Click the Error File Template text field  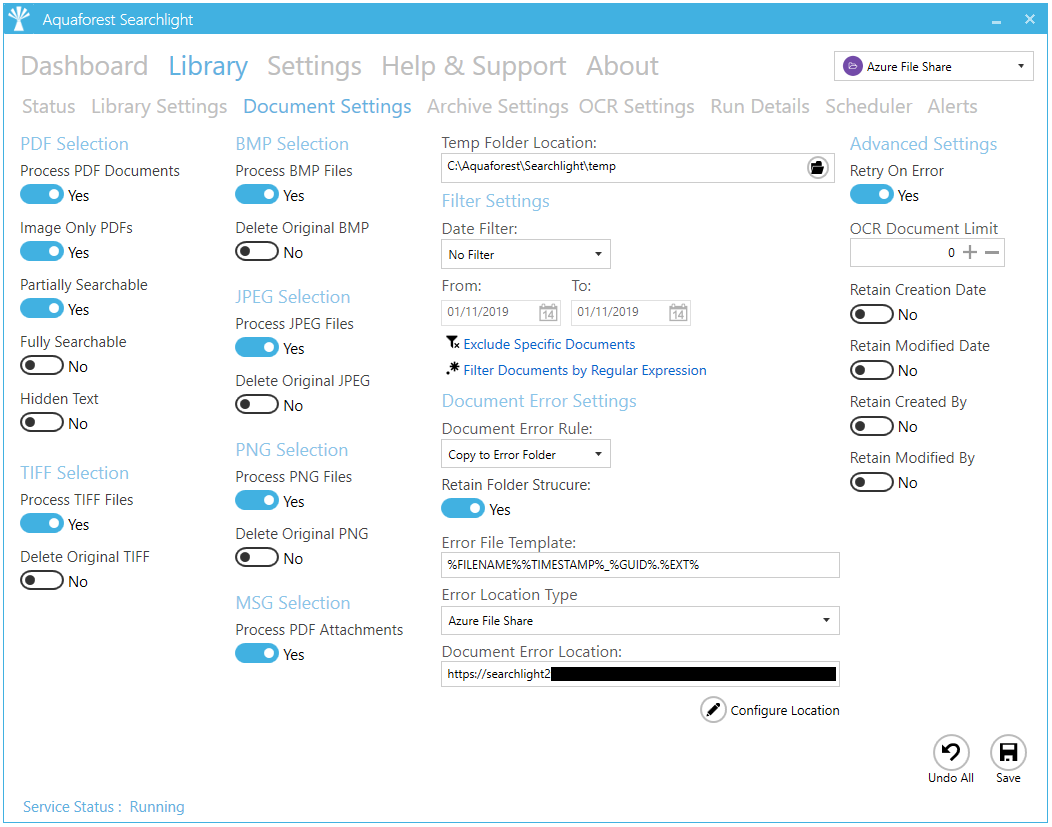click(x=640, y=565)
